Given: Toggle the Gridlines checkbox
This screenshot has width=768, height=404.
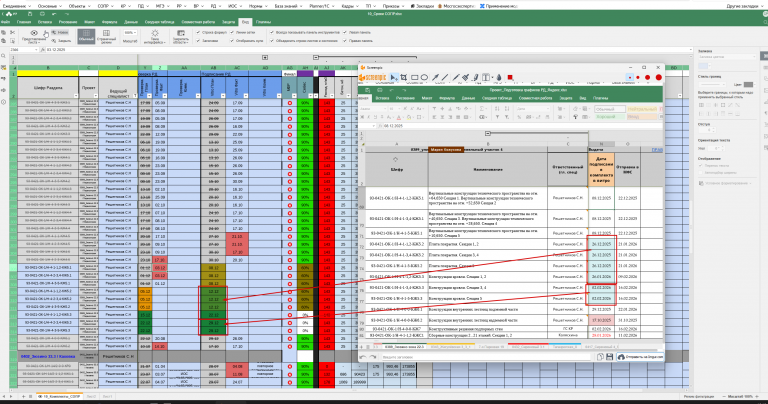Looking at the screenshot, I should pyautogui.click(x=233, y=32).
